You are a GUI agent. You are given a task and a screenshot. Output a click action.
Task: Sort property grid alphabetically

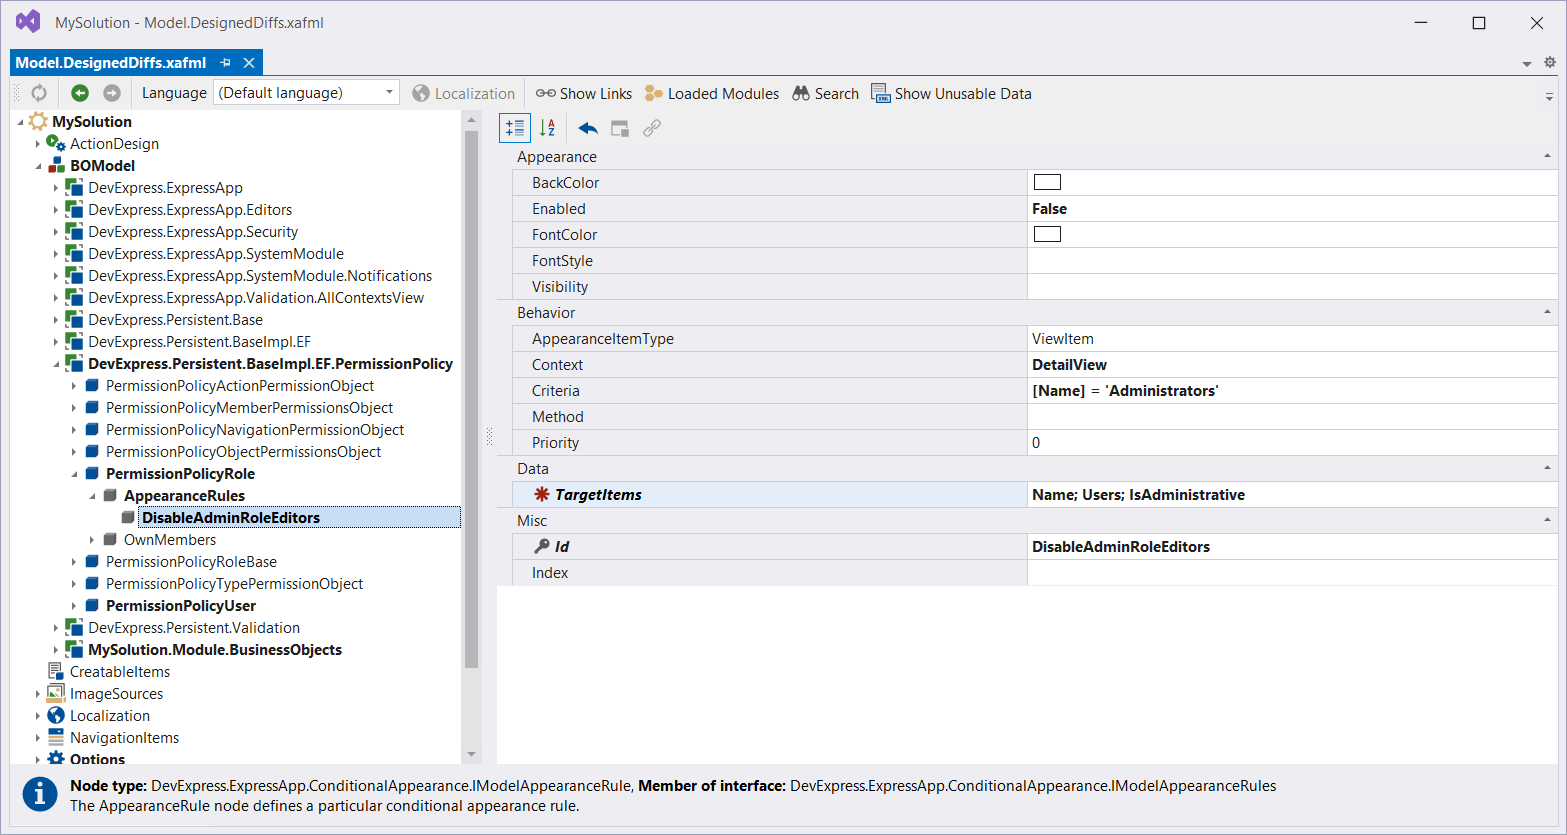(547, 128)
